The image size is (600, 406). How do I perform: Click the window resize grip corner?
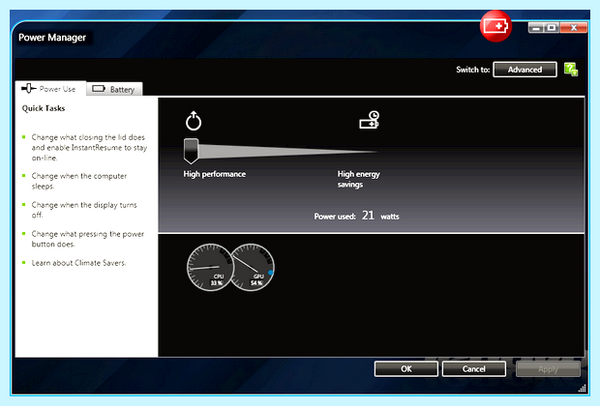click(x=582, y=388)
